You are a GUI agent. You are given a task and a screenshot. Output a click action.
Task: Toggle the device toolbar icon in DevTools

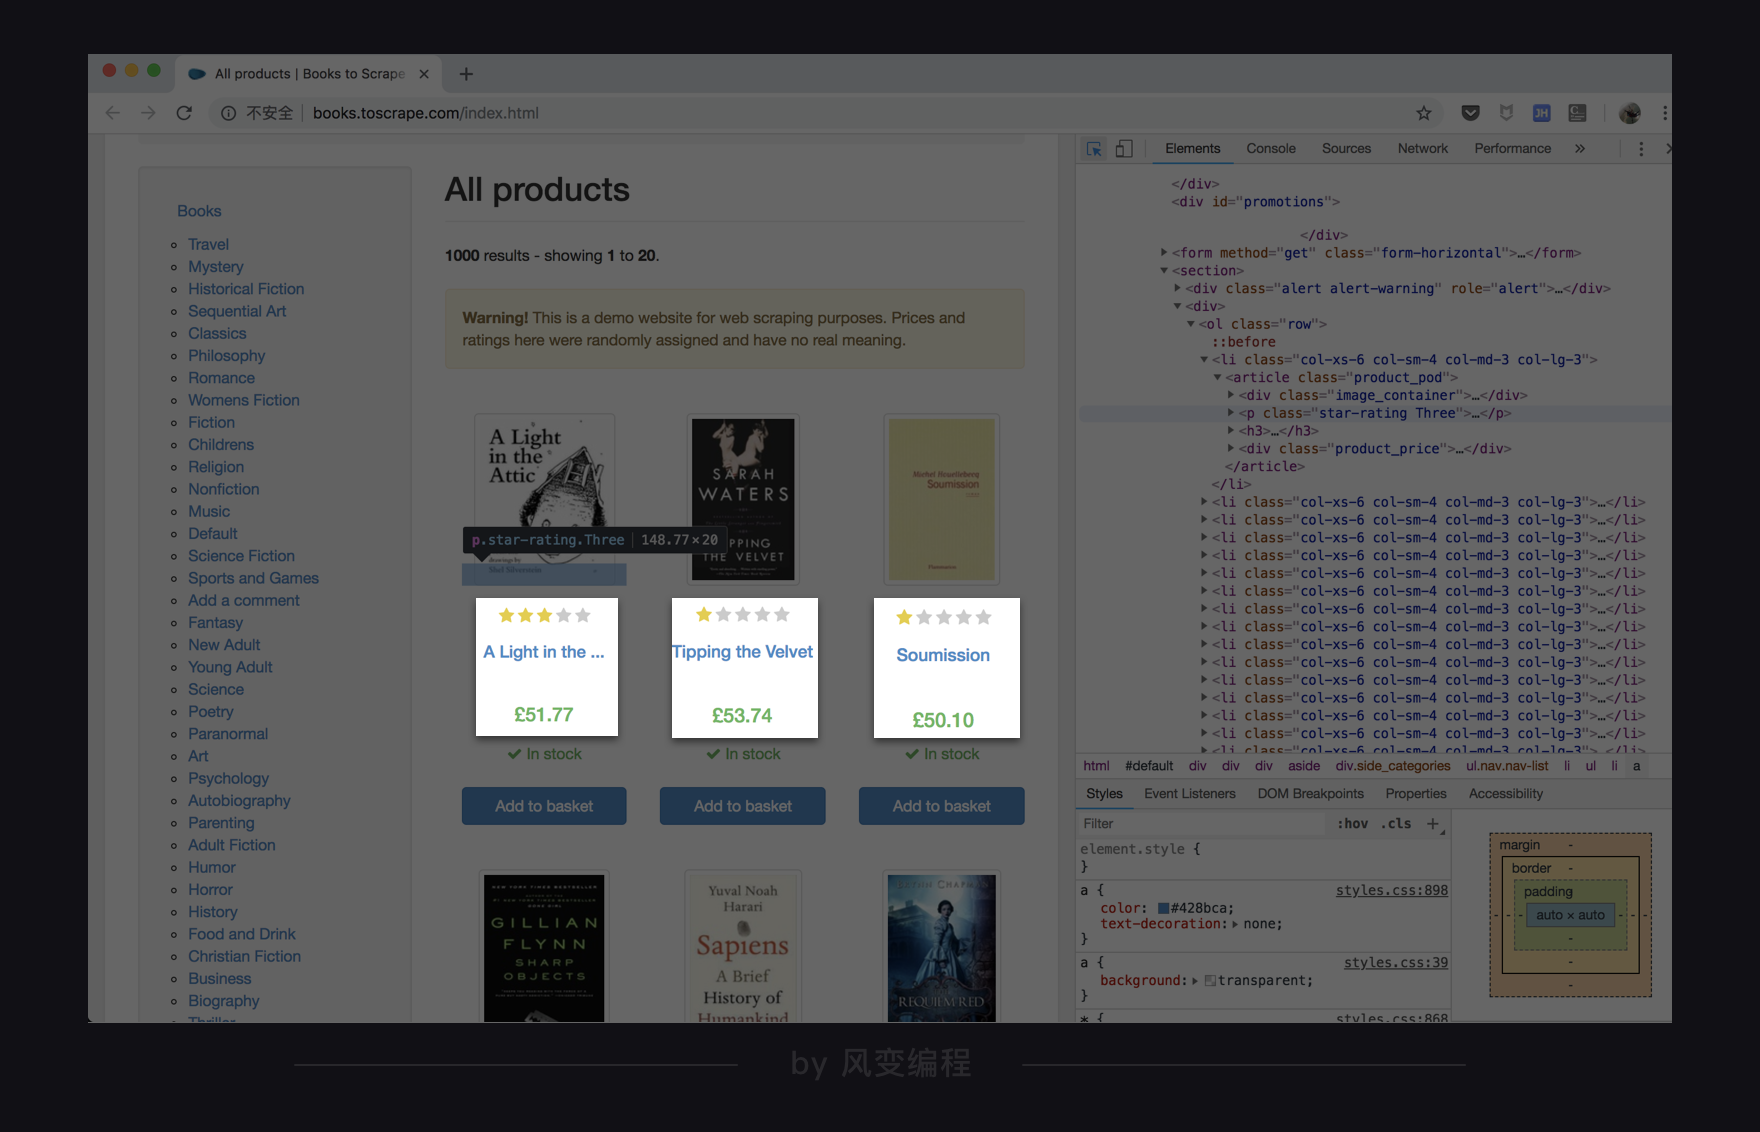1124,148
